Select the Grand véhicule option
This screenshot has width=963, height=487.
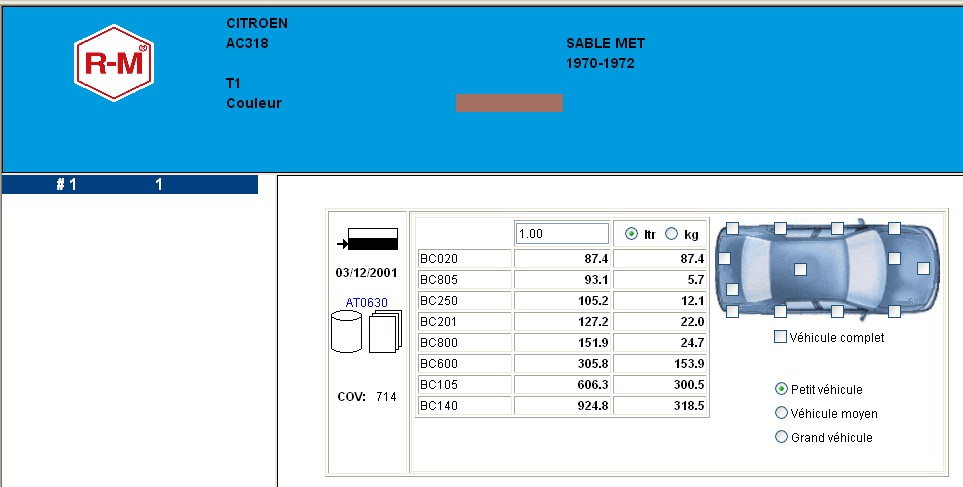pos(781,437)
